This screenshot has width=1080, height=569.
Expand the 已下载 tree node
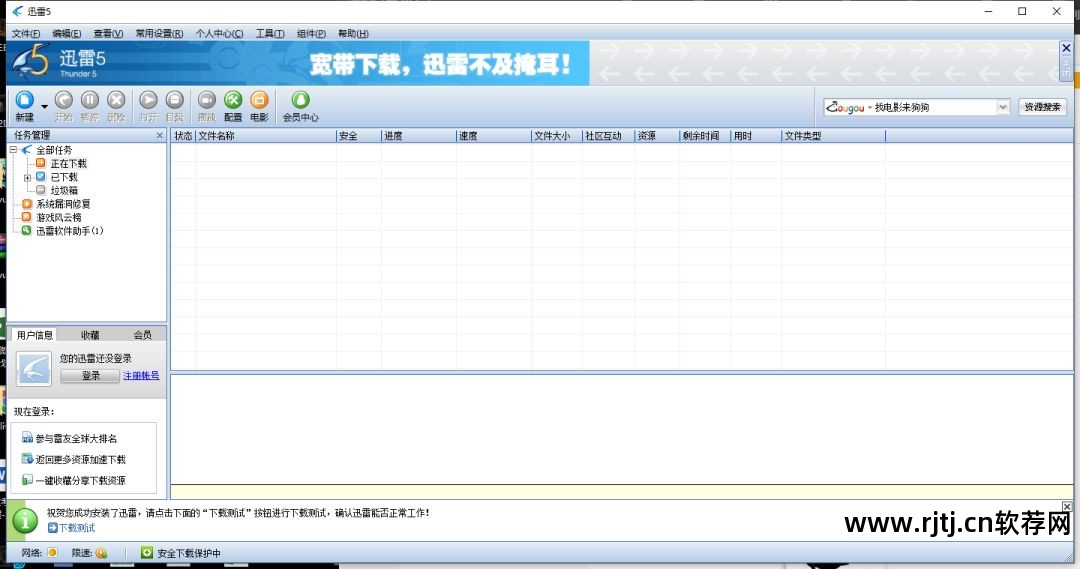tap(28, 177)
